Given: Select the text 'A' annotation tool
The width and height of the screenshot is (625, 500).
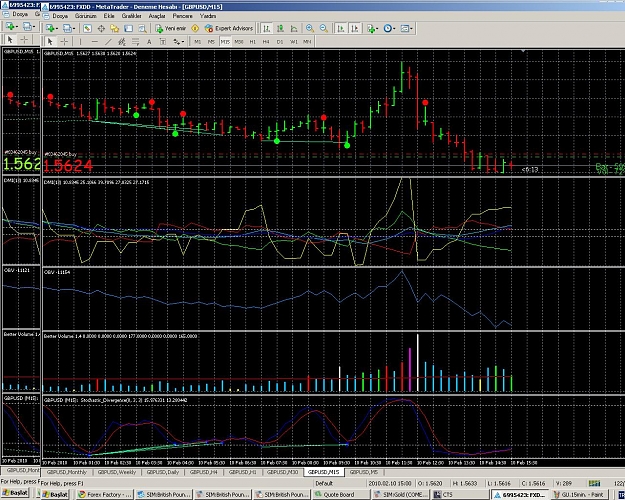Looking at the screenshot, I should click(149, 41).
